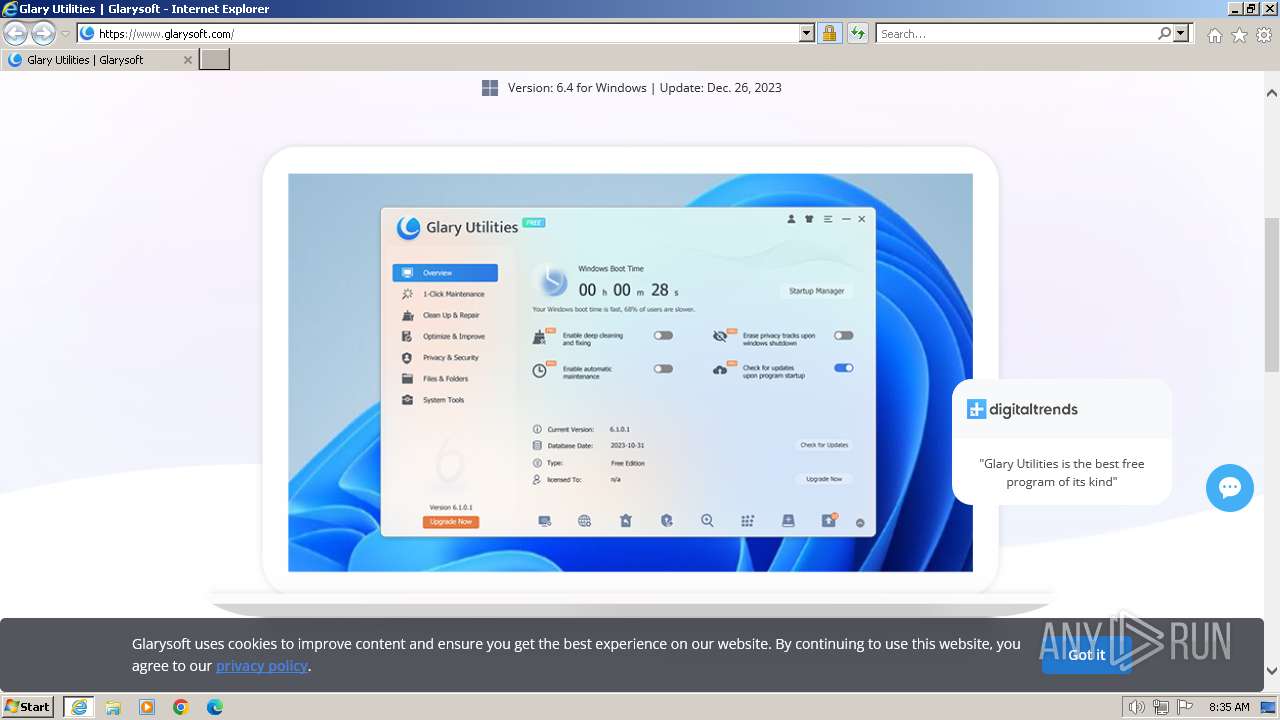
Task: Open IE Tools gear icon
Action: 1264,35
